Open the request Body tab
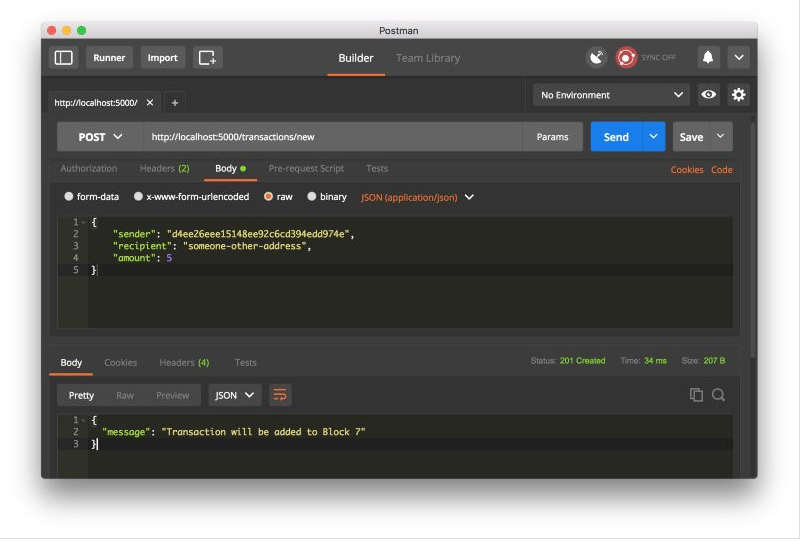This screenshot has height=544, width=803. (x=230, y=169)
